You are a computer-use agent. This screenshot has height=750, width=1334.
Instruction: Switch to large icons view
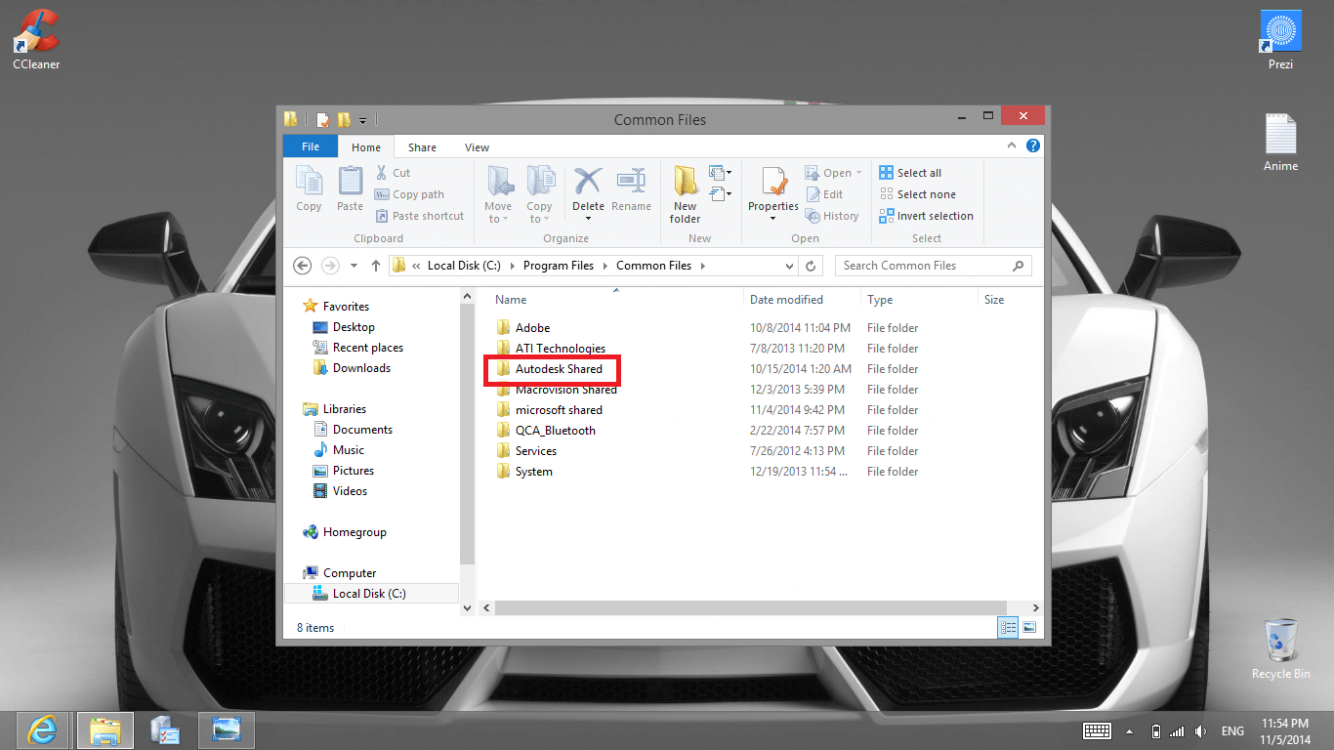coord(1029,628)
